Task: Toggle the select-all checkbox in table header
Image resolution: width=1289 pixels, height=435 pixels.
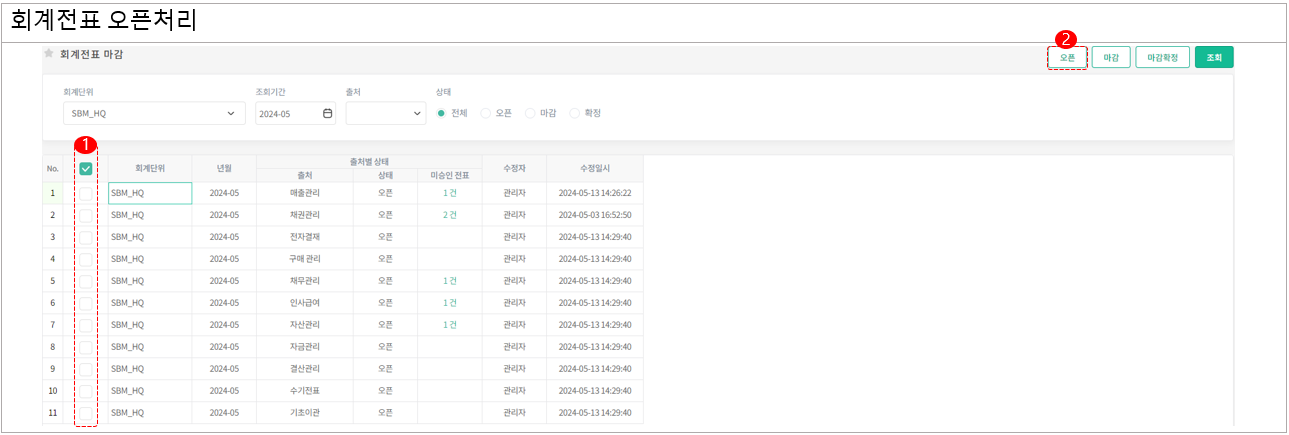Action: pos(86,169)
